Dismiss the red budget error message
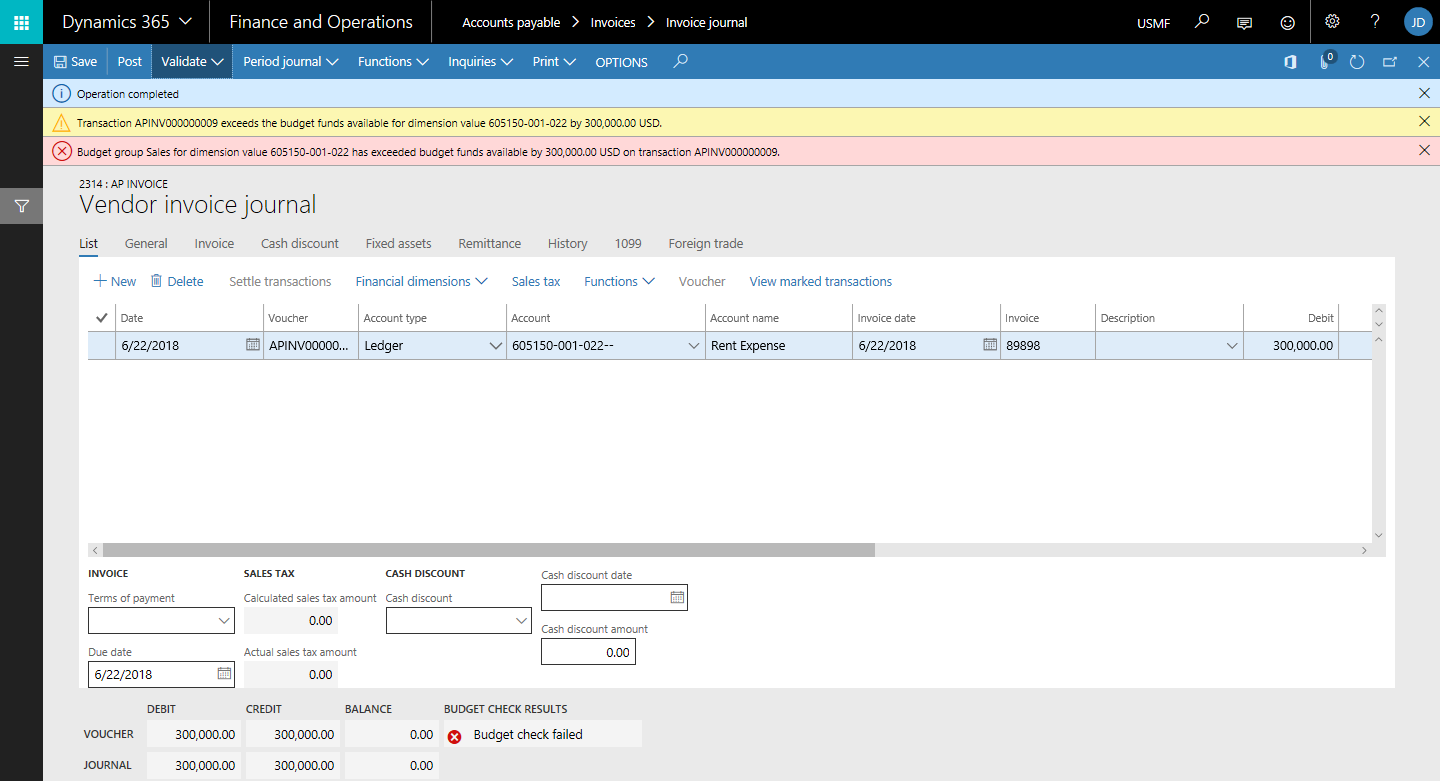Screen dimensions: 1440x781 pos(1424,151)
